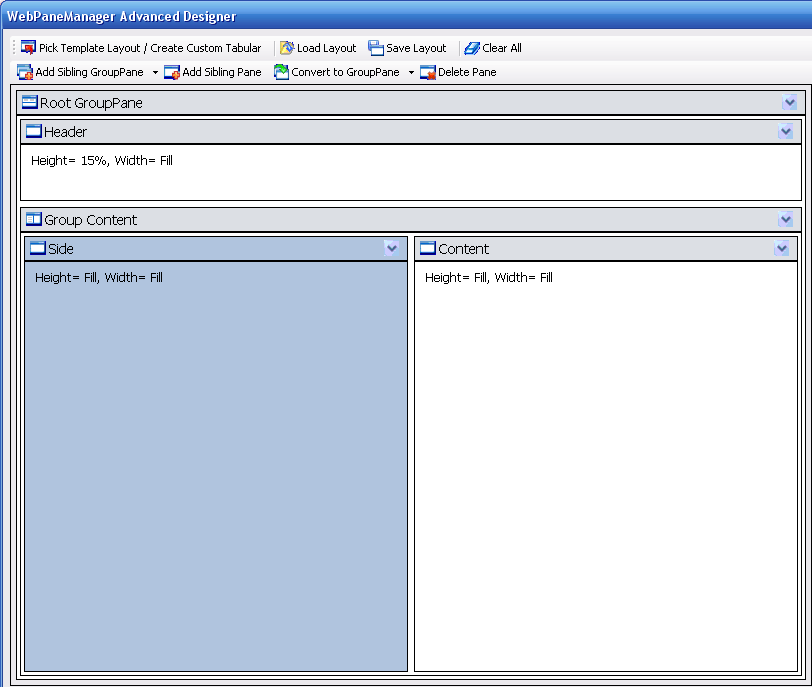This screenshot has width=812, height=687.
Task: Select the Content pane body area
Action: coord(605,470)
